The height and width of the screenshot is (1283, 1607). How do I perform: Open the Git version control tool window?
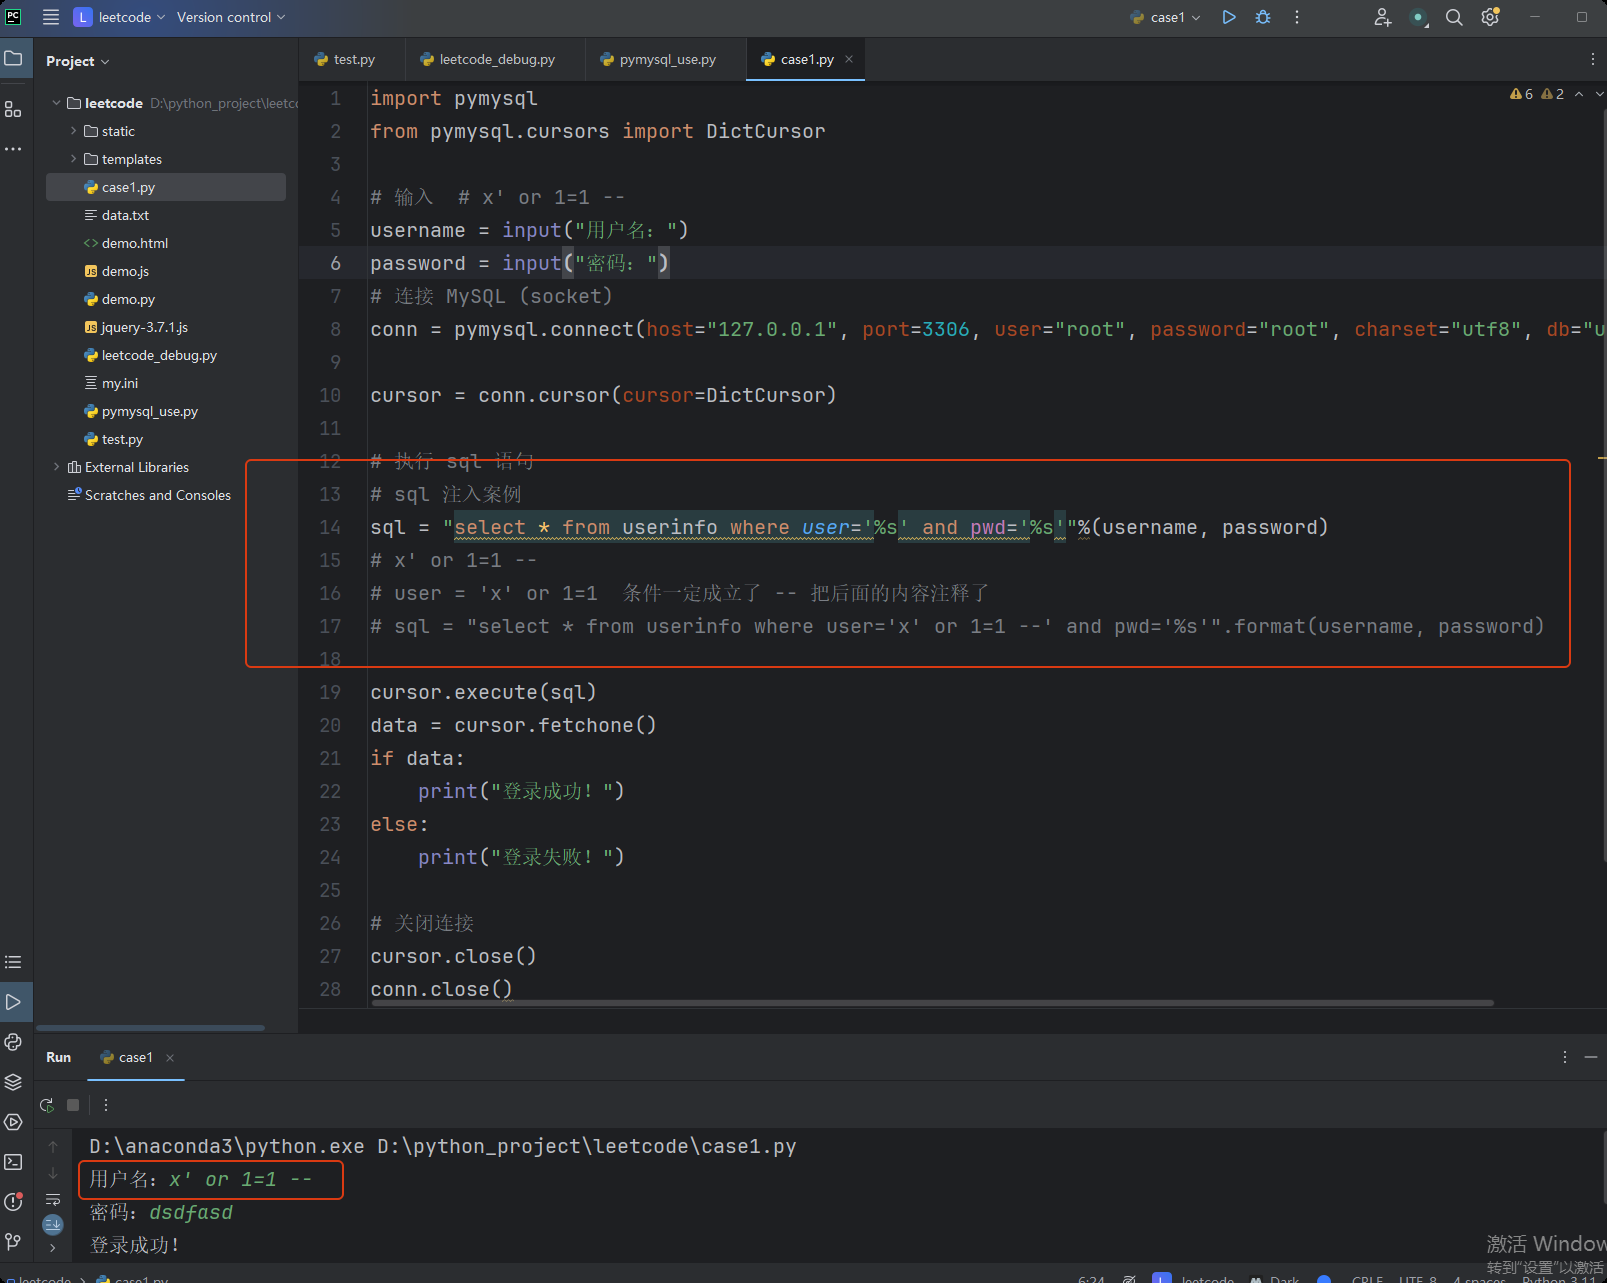pos(13,1242)
